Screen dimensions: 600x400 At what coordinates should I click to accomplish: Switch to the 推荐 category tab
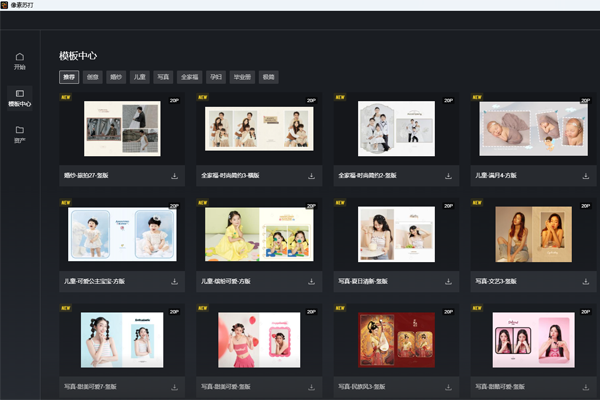69,76
